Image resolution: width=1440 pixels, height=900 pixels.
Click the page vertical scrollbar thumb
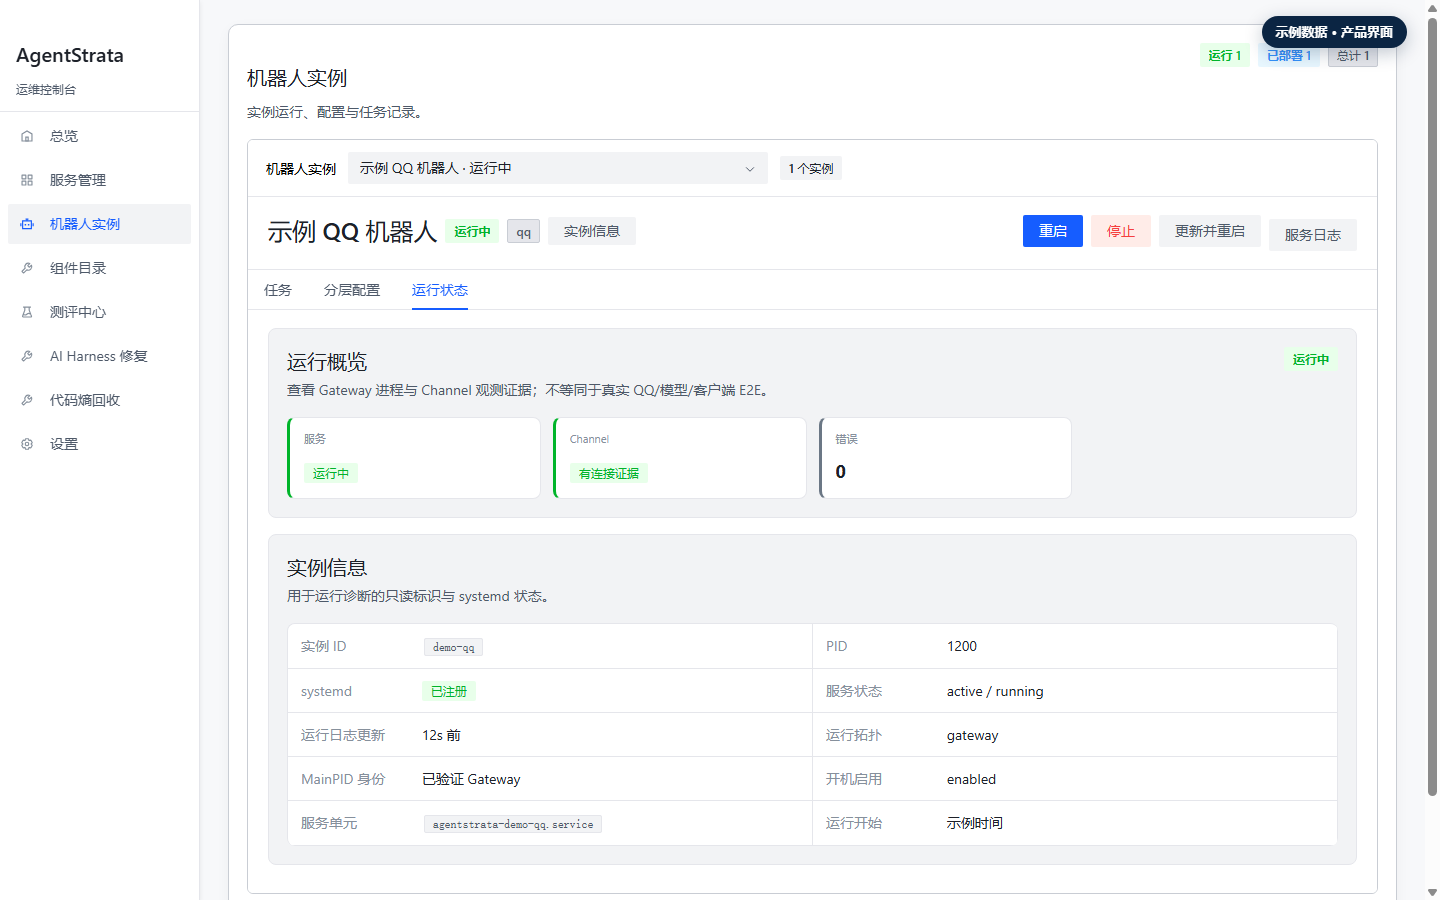click(x=1432, y=406)
